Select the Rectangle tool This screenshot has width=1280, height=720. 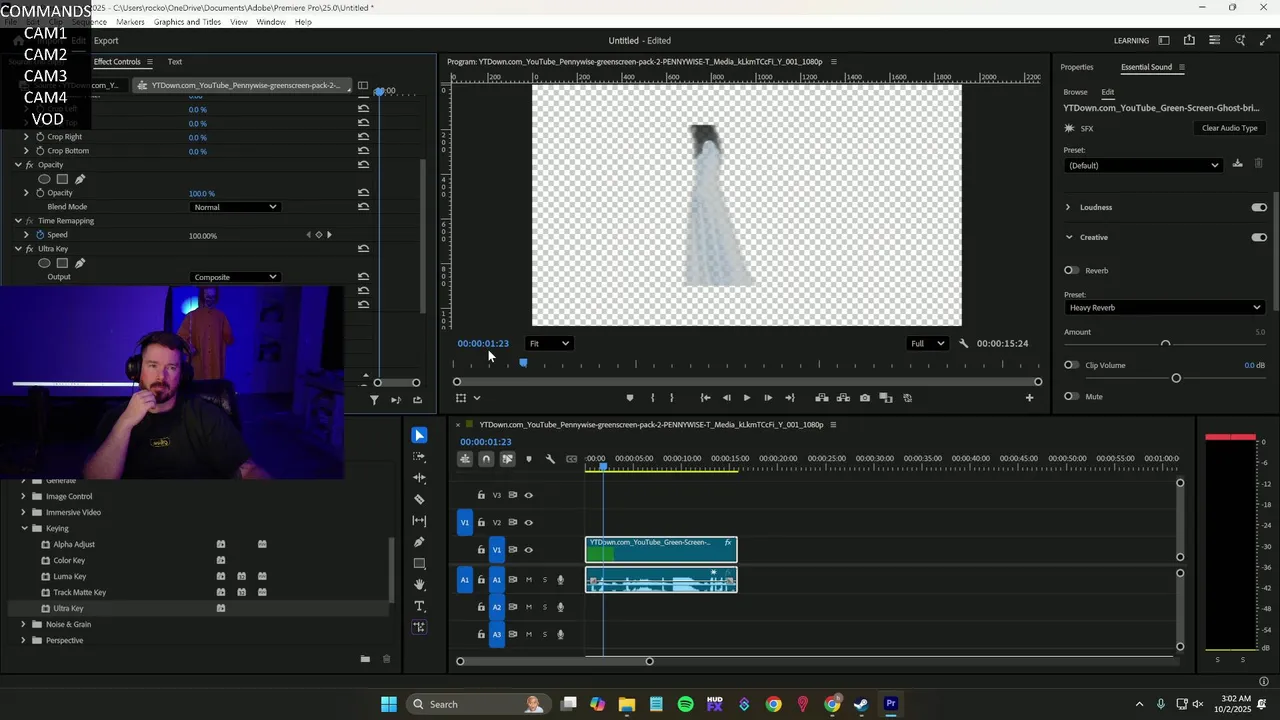coord(419,563)
